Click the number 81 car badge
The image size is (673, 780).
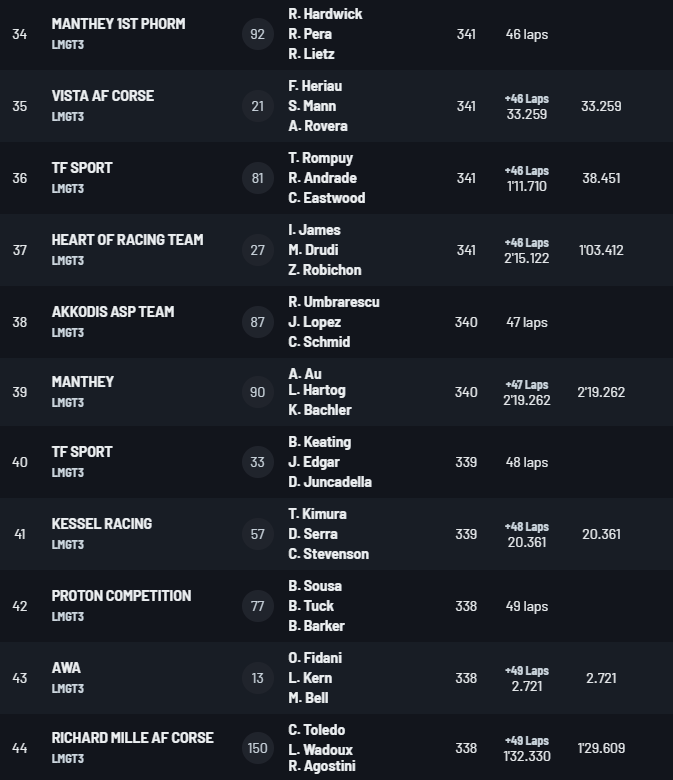click(258, 178)
